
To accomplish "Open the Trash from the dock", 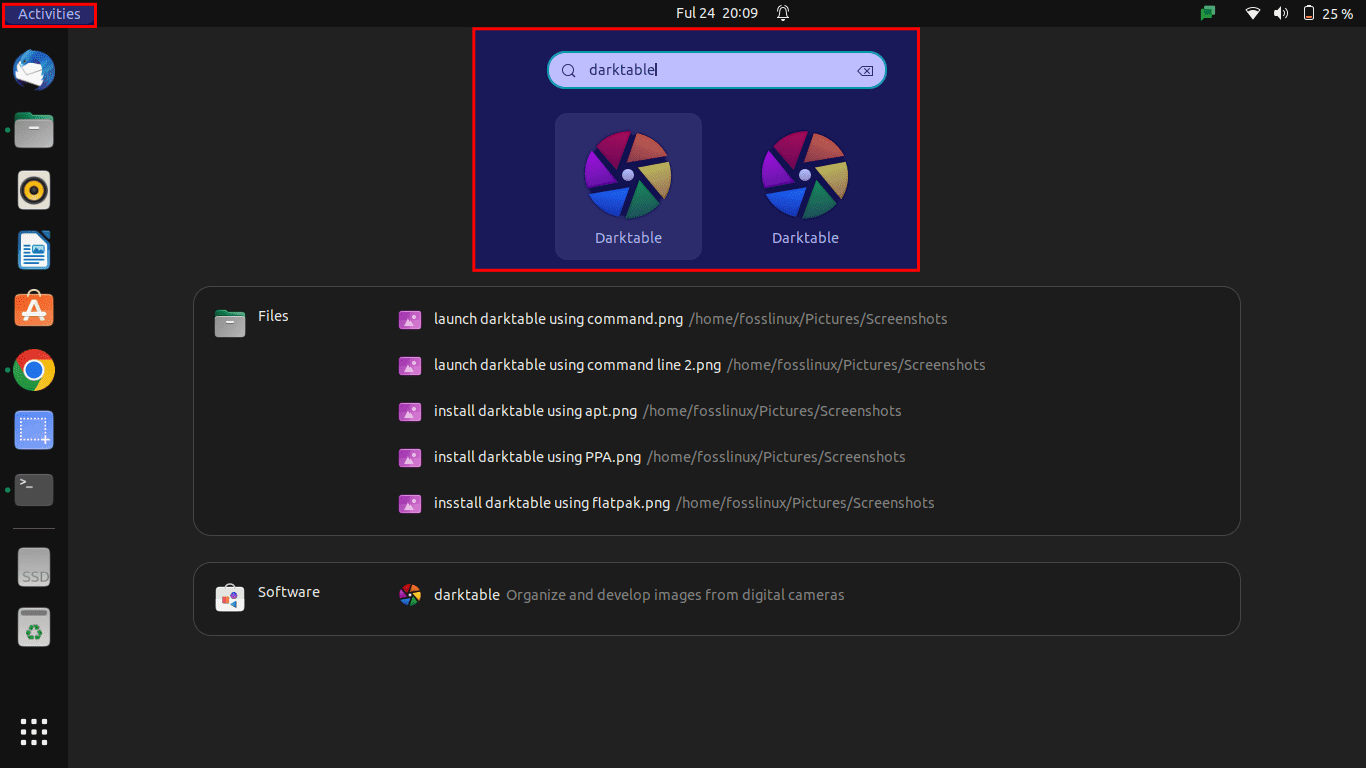I will tap(34, 628).
